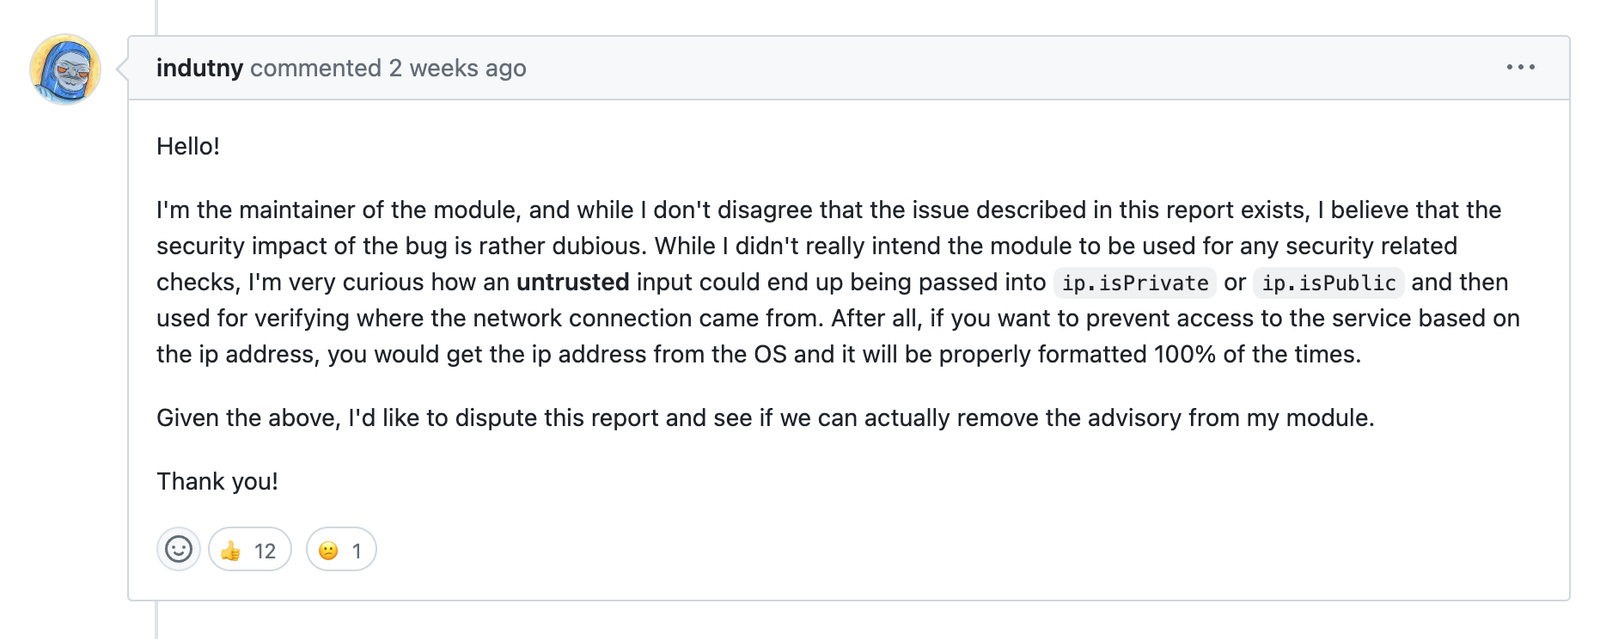Screen dimensions: 1600x639
Task: Open the add reaction smiley picker
Action: pyautogui.click(x=178, y=549)
